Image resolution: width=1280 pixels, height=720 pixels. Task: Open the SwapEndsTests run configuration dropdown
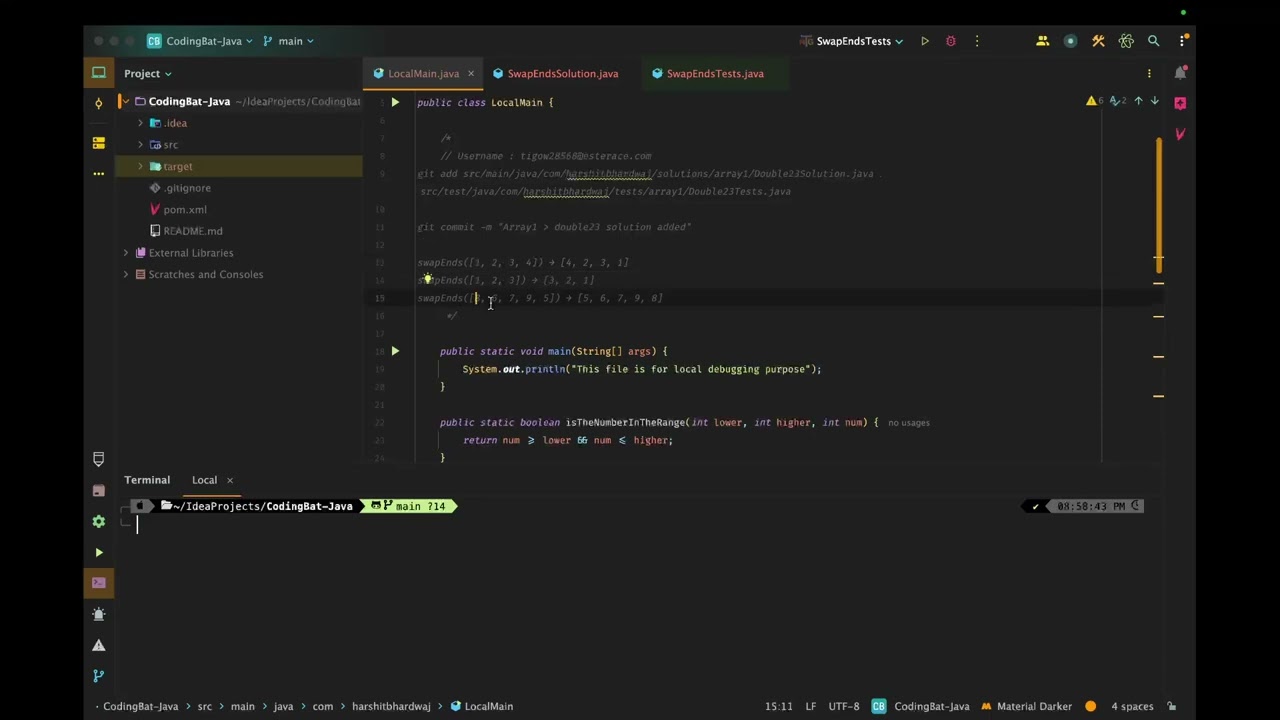pos(852,41)
